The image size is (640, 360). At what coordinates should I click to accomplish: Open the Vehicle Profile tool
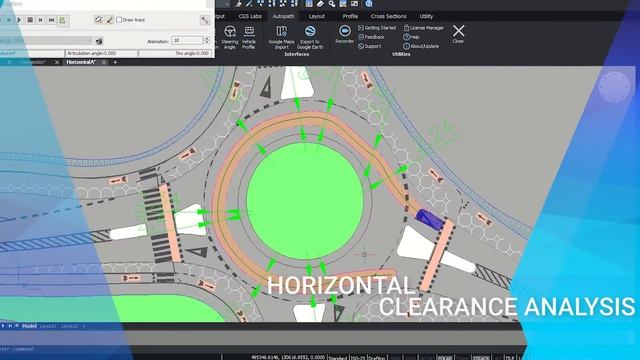[x=249, y=38]
